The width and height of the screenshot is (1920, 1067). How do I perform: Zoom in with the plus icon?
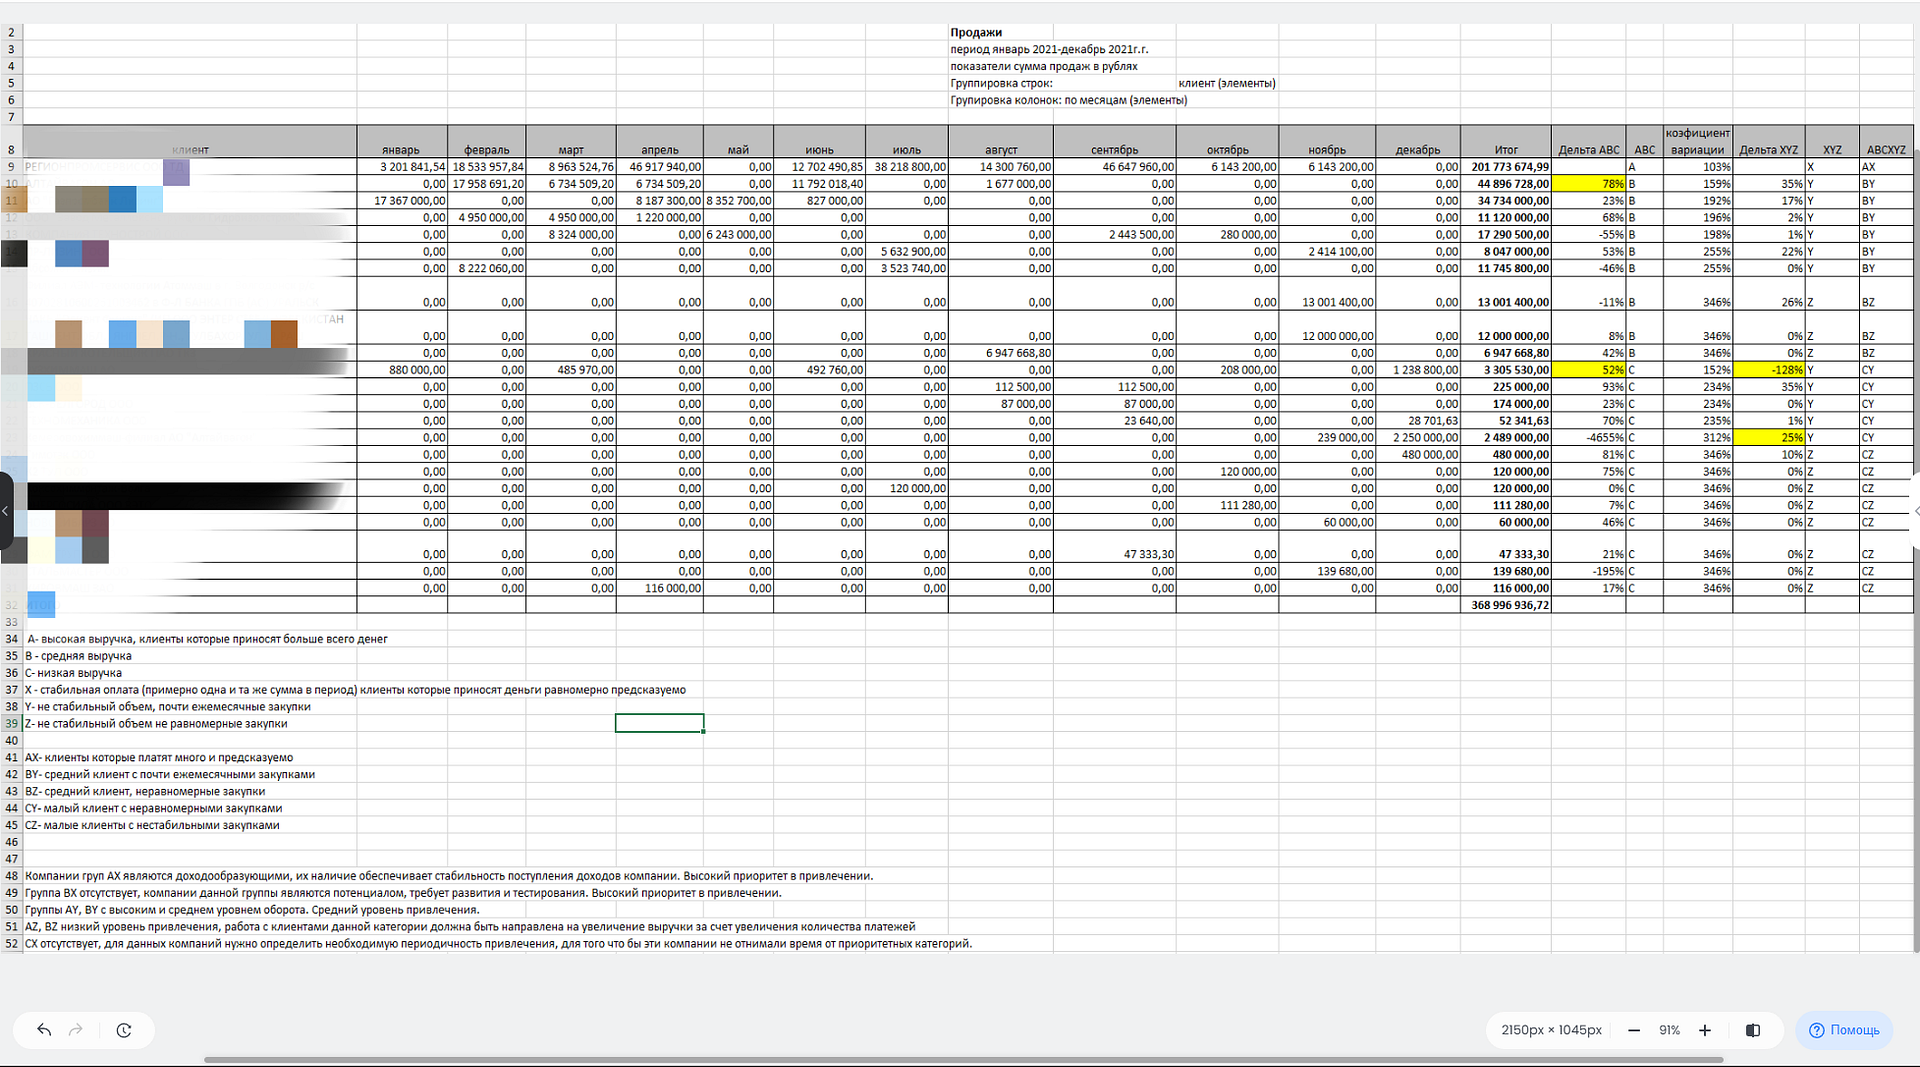pyautogui.click(x=1705, y=1030)
